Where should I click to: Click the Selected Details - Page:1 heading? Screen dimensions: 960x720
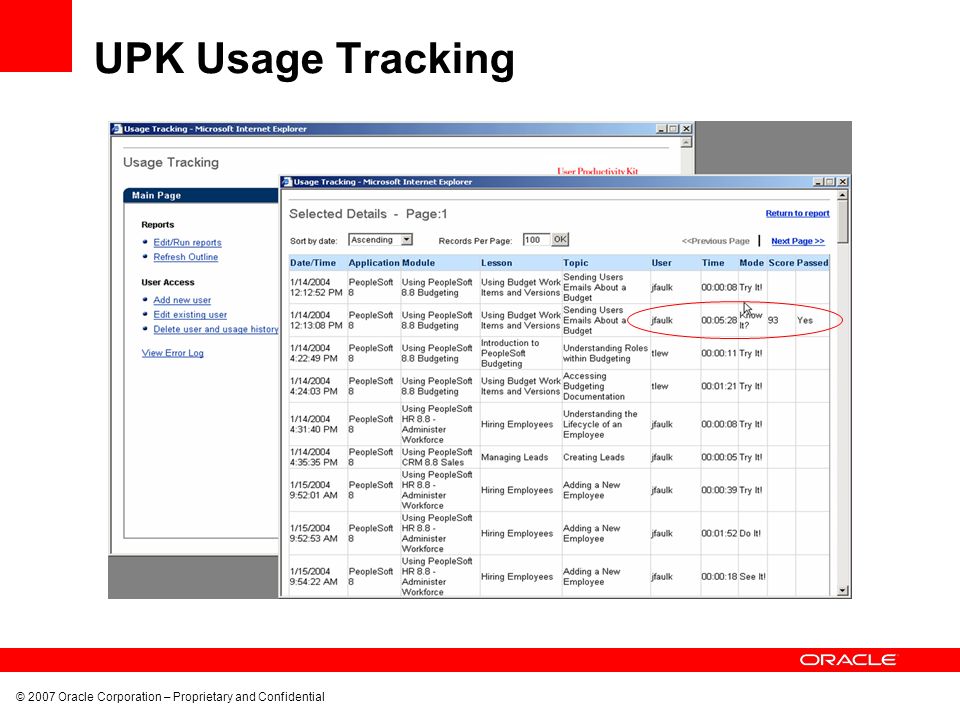[x=368, y=214]
